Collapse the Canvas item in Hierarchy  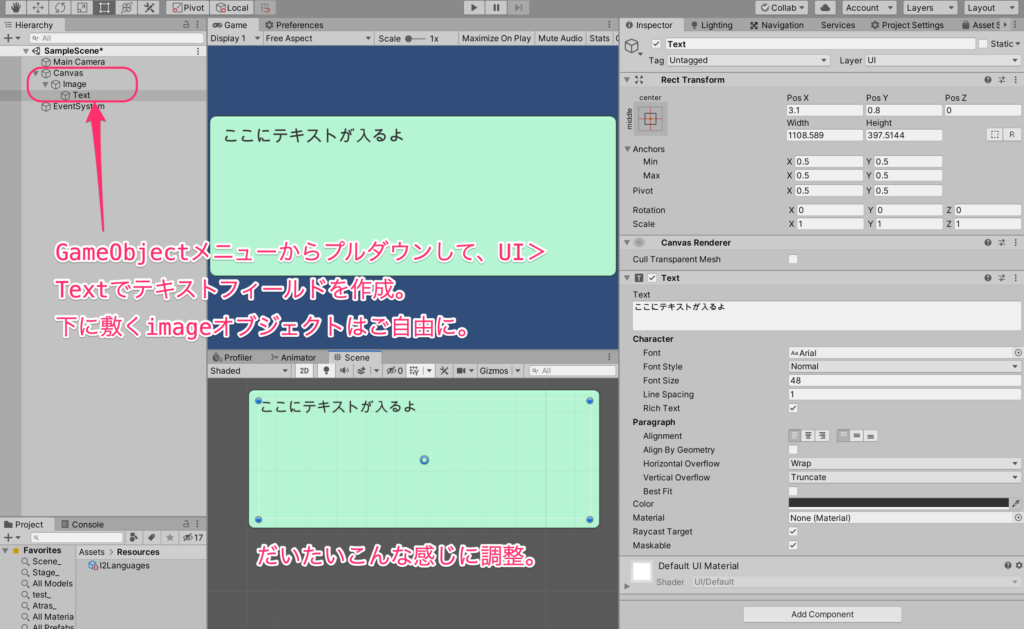click(x=36, y=73)
